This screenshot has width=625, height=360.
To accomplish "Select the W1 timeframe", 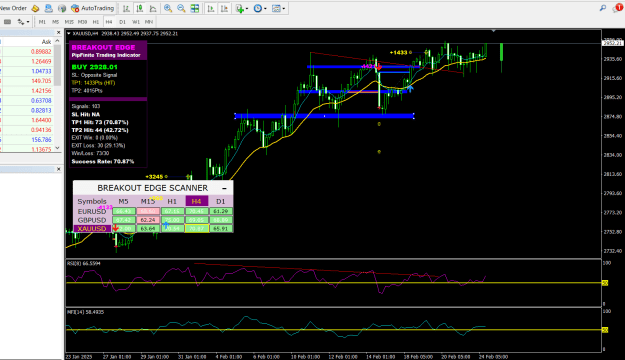I will pyautogui.click(x=136, y=22).
